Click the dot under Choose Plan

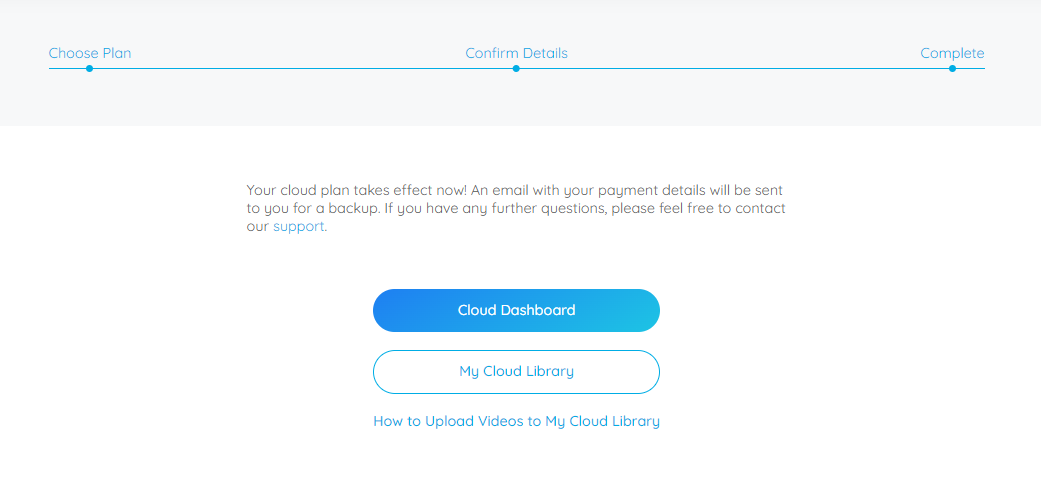point(90,68)
